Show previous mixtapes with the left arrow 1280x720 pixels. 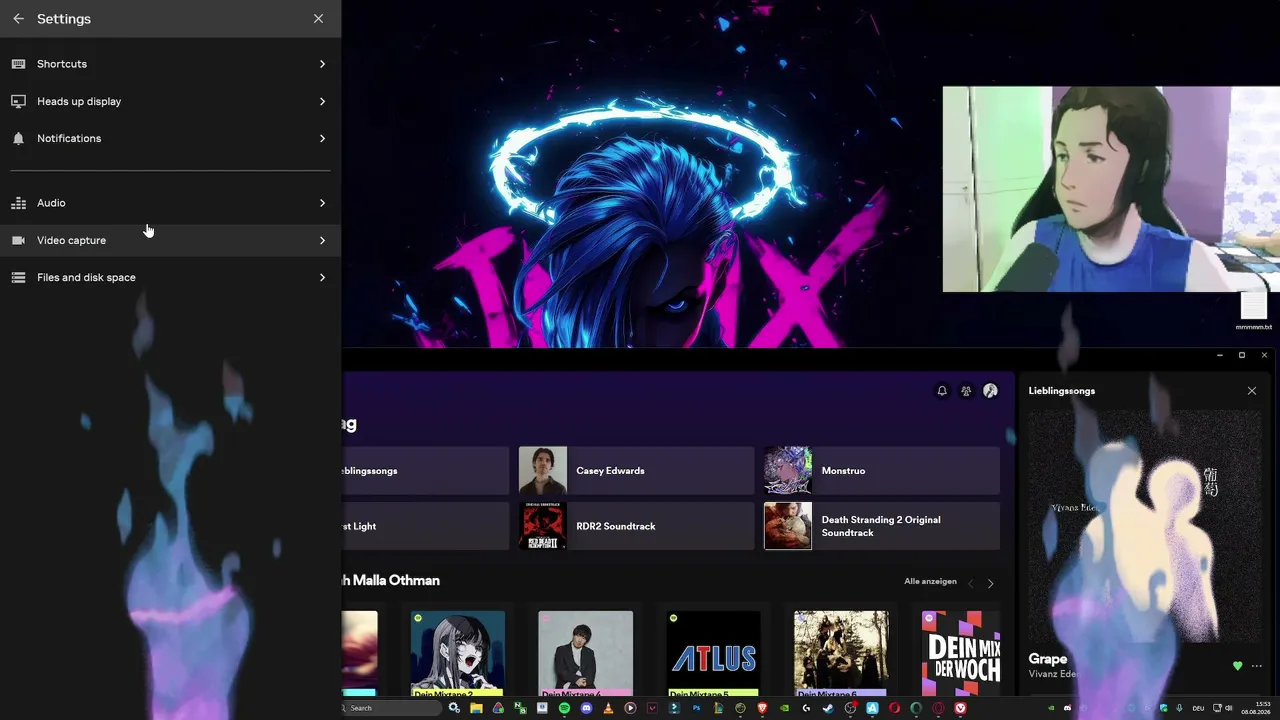tap(970, 583)
